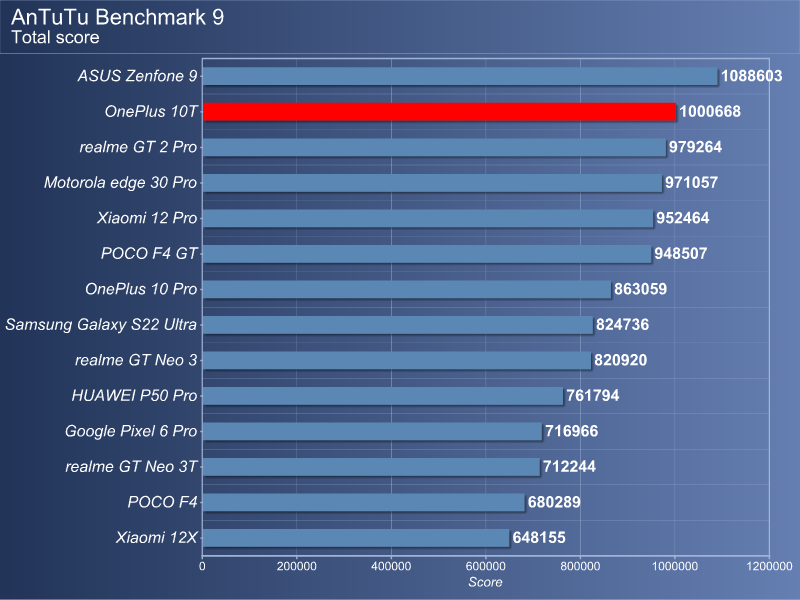Select the 'realme GT Neo 3T' label
Image resolution: width=800 pixels, height=600 pixels.
131,467
